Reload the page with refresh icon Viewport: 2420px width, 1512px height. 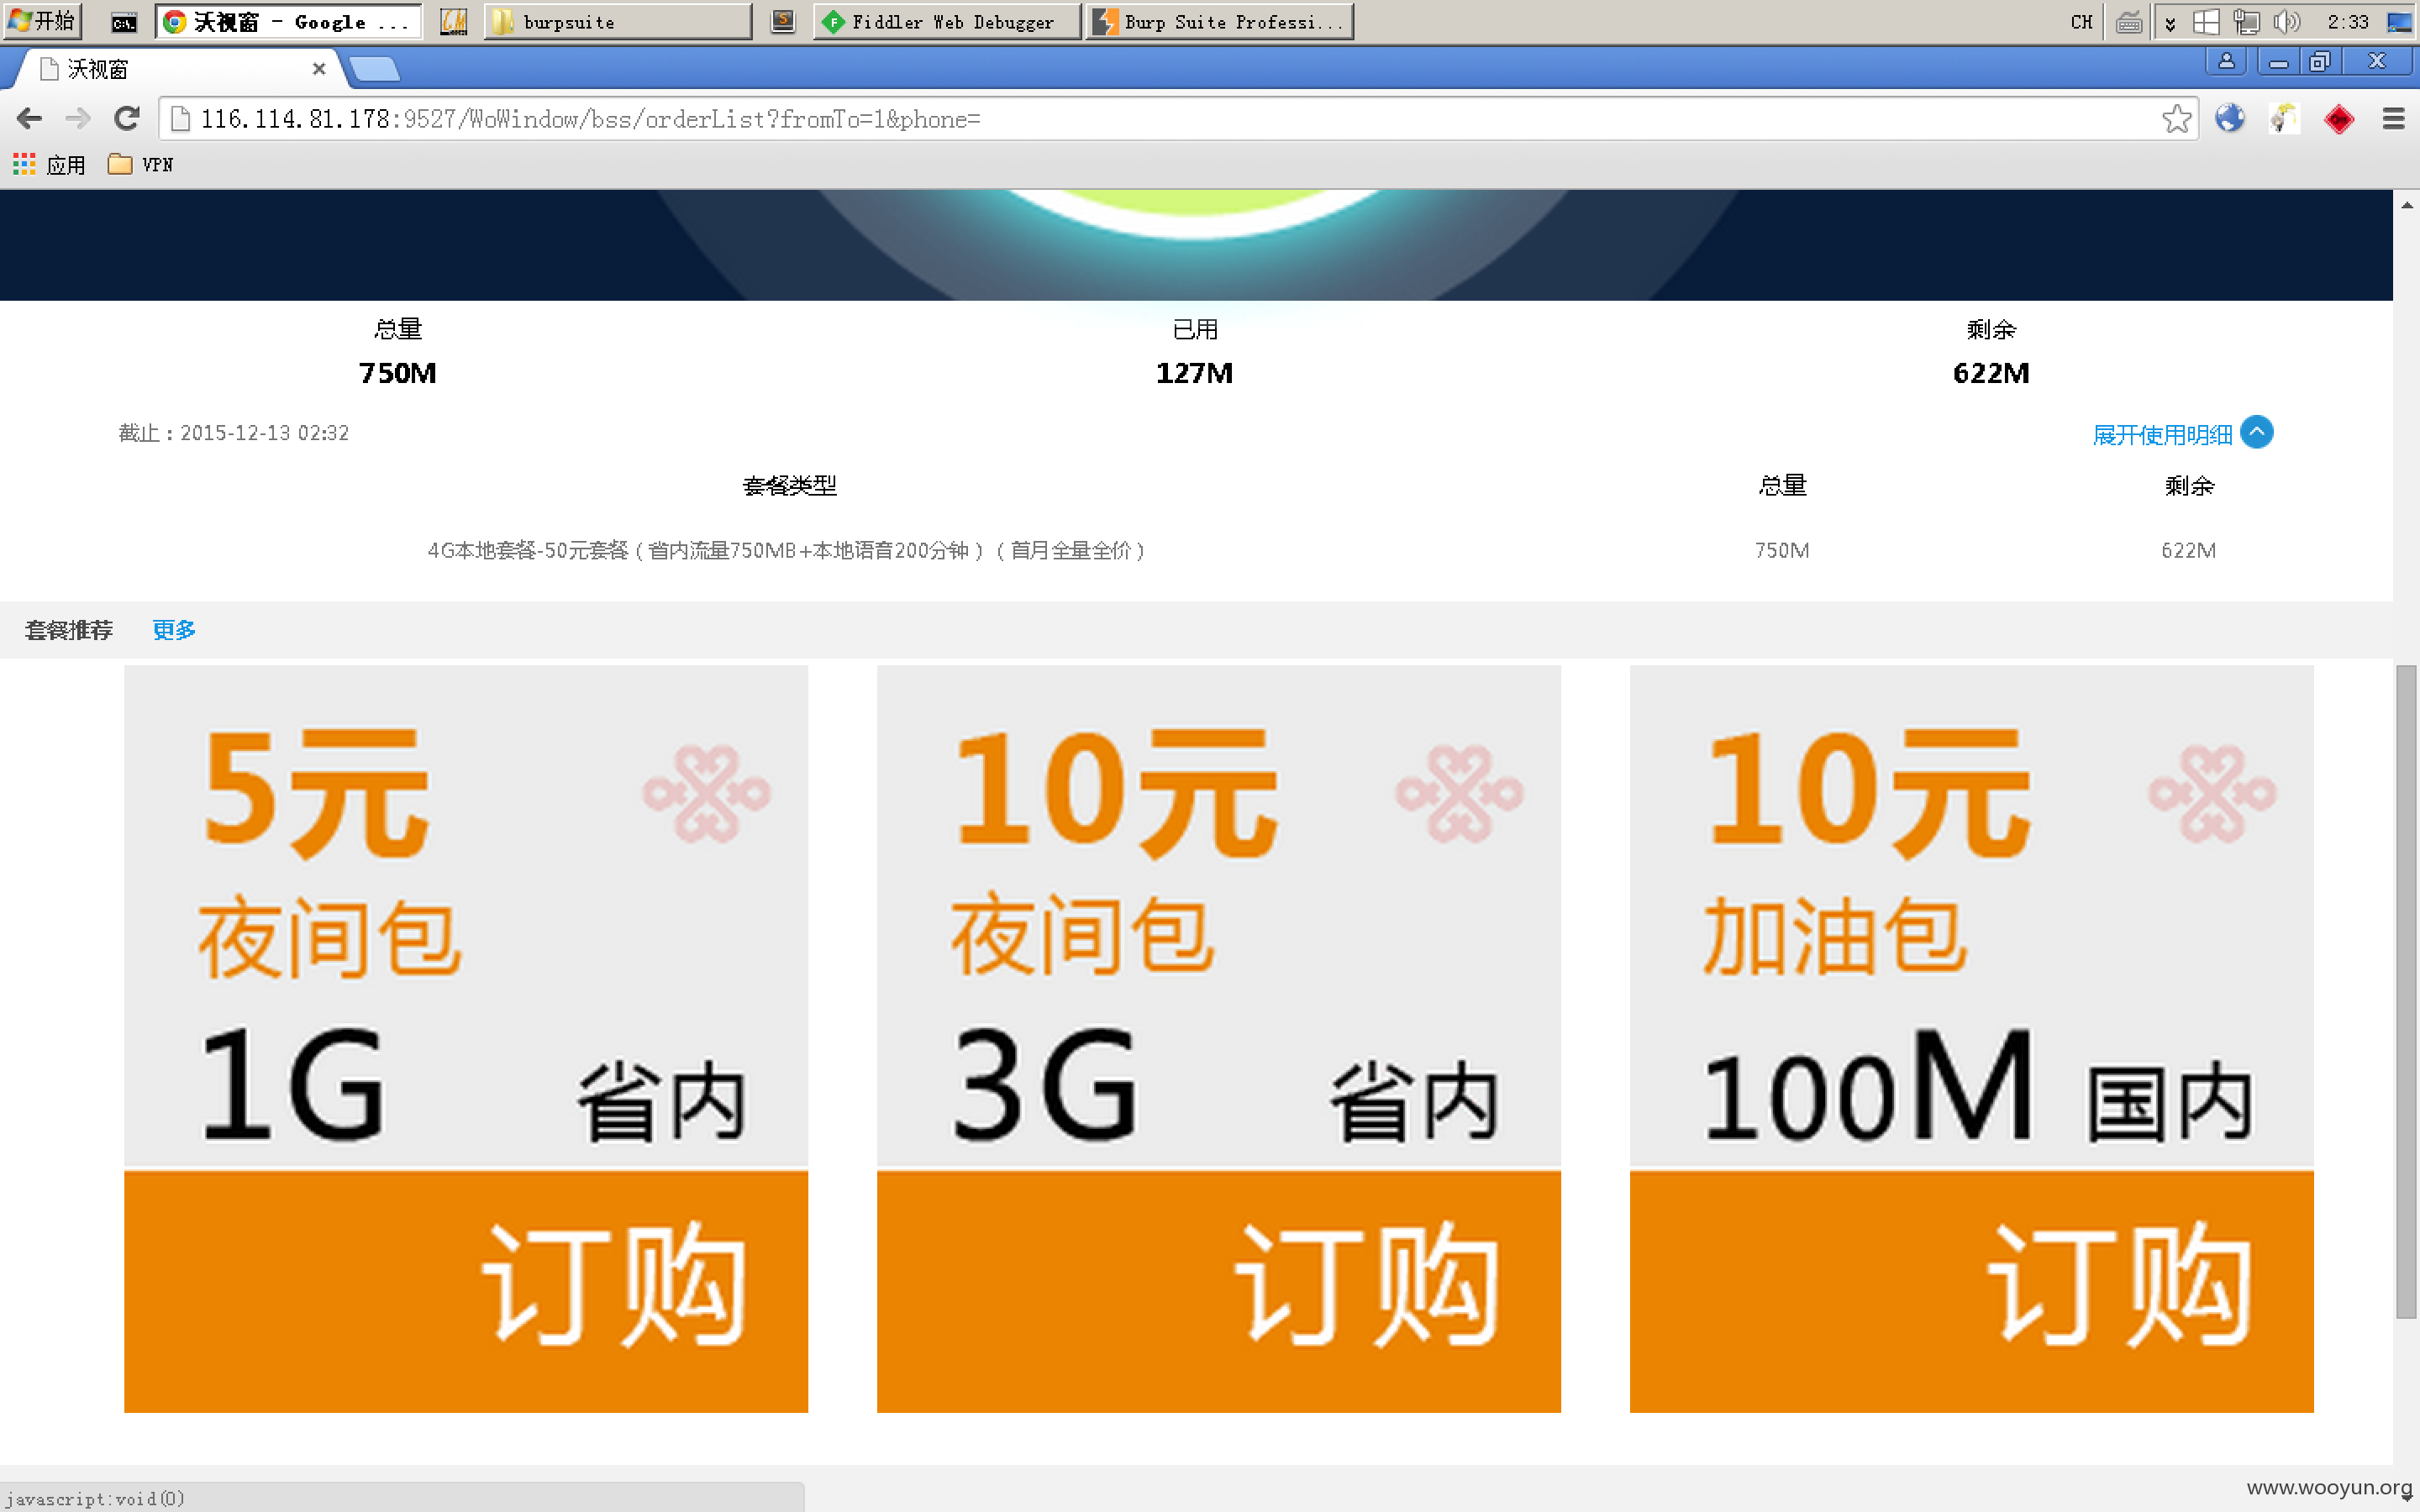(x=126, y=119)
